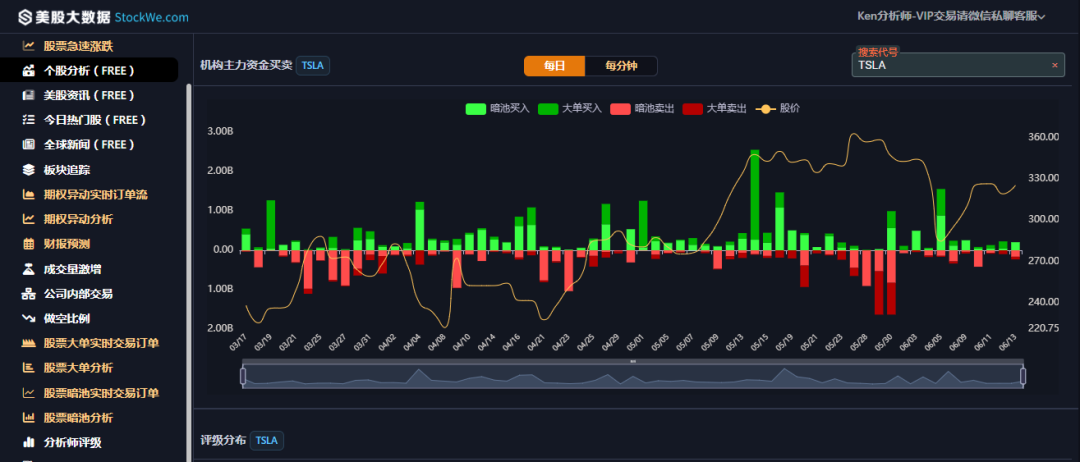
Task: Click the 分析师评级 bar-chart icon
Action: click(28, 442)
